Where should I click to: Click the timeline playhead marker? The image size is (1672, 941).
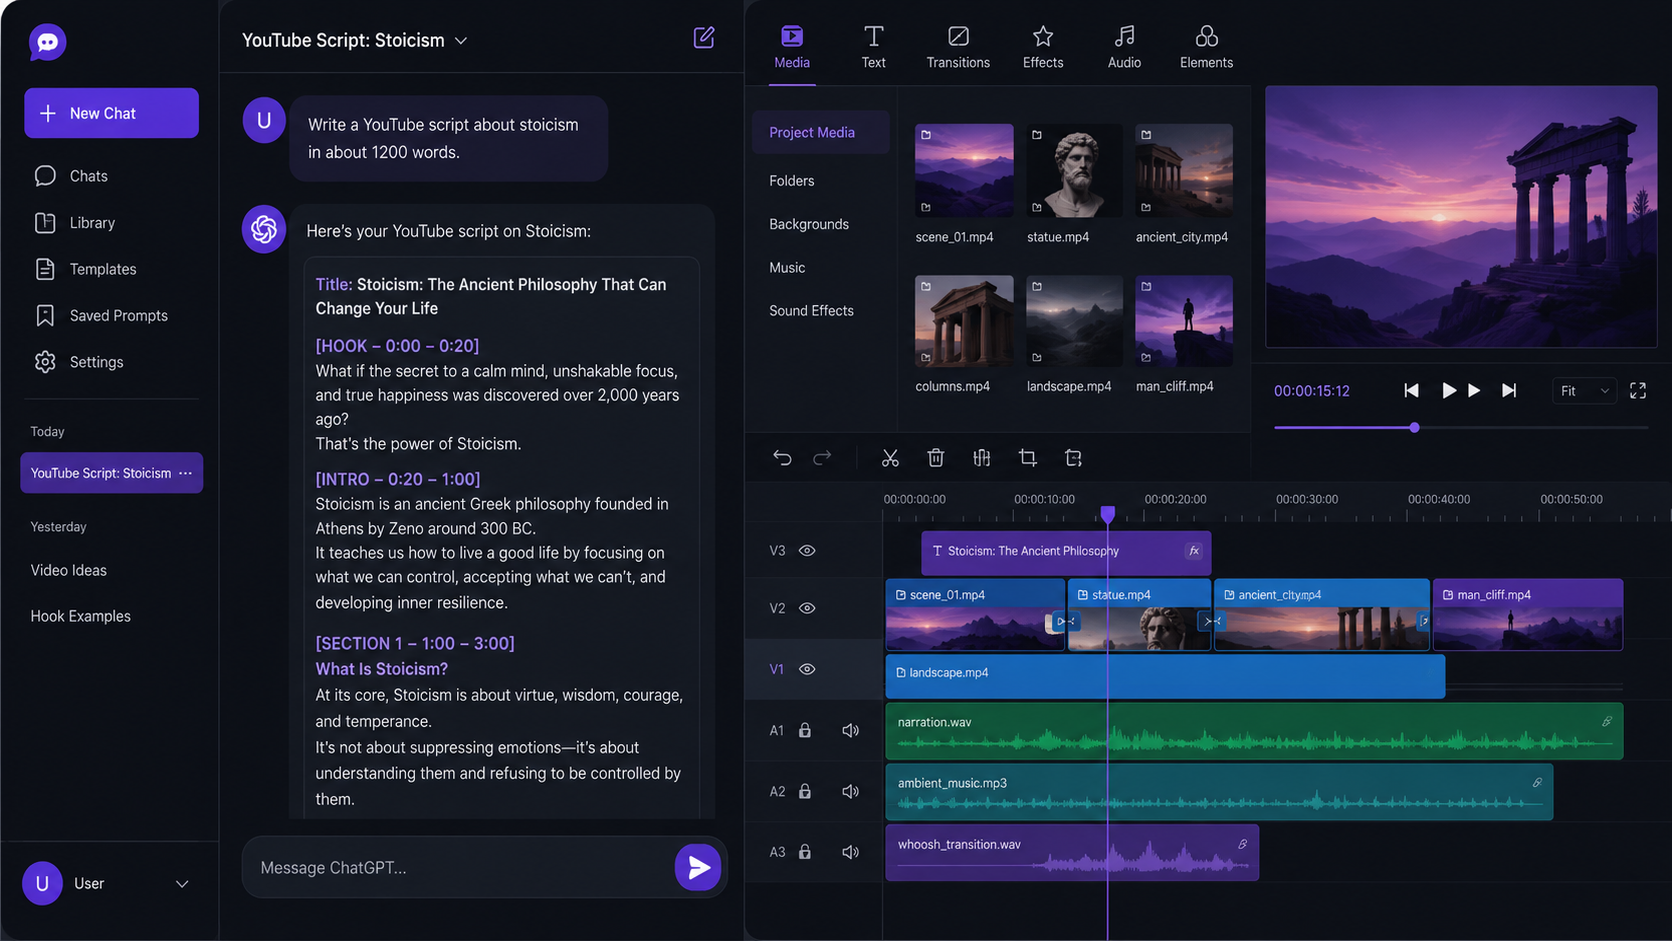(1108, 514)
